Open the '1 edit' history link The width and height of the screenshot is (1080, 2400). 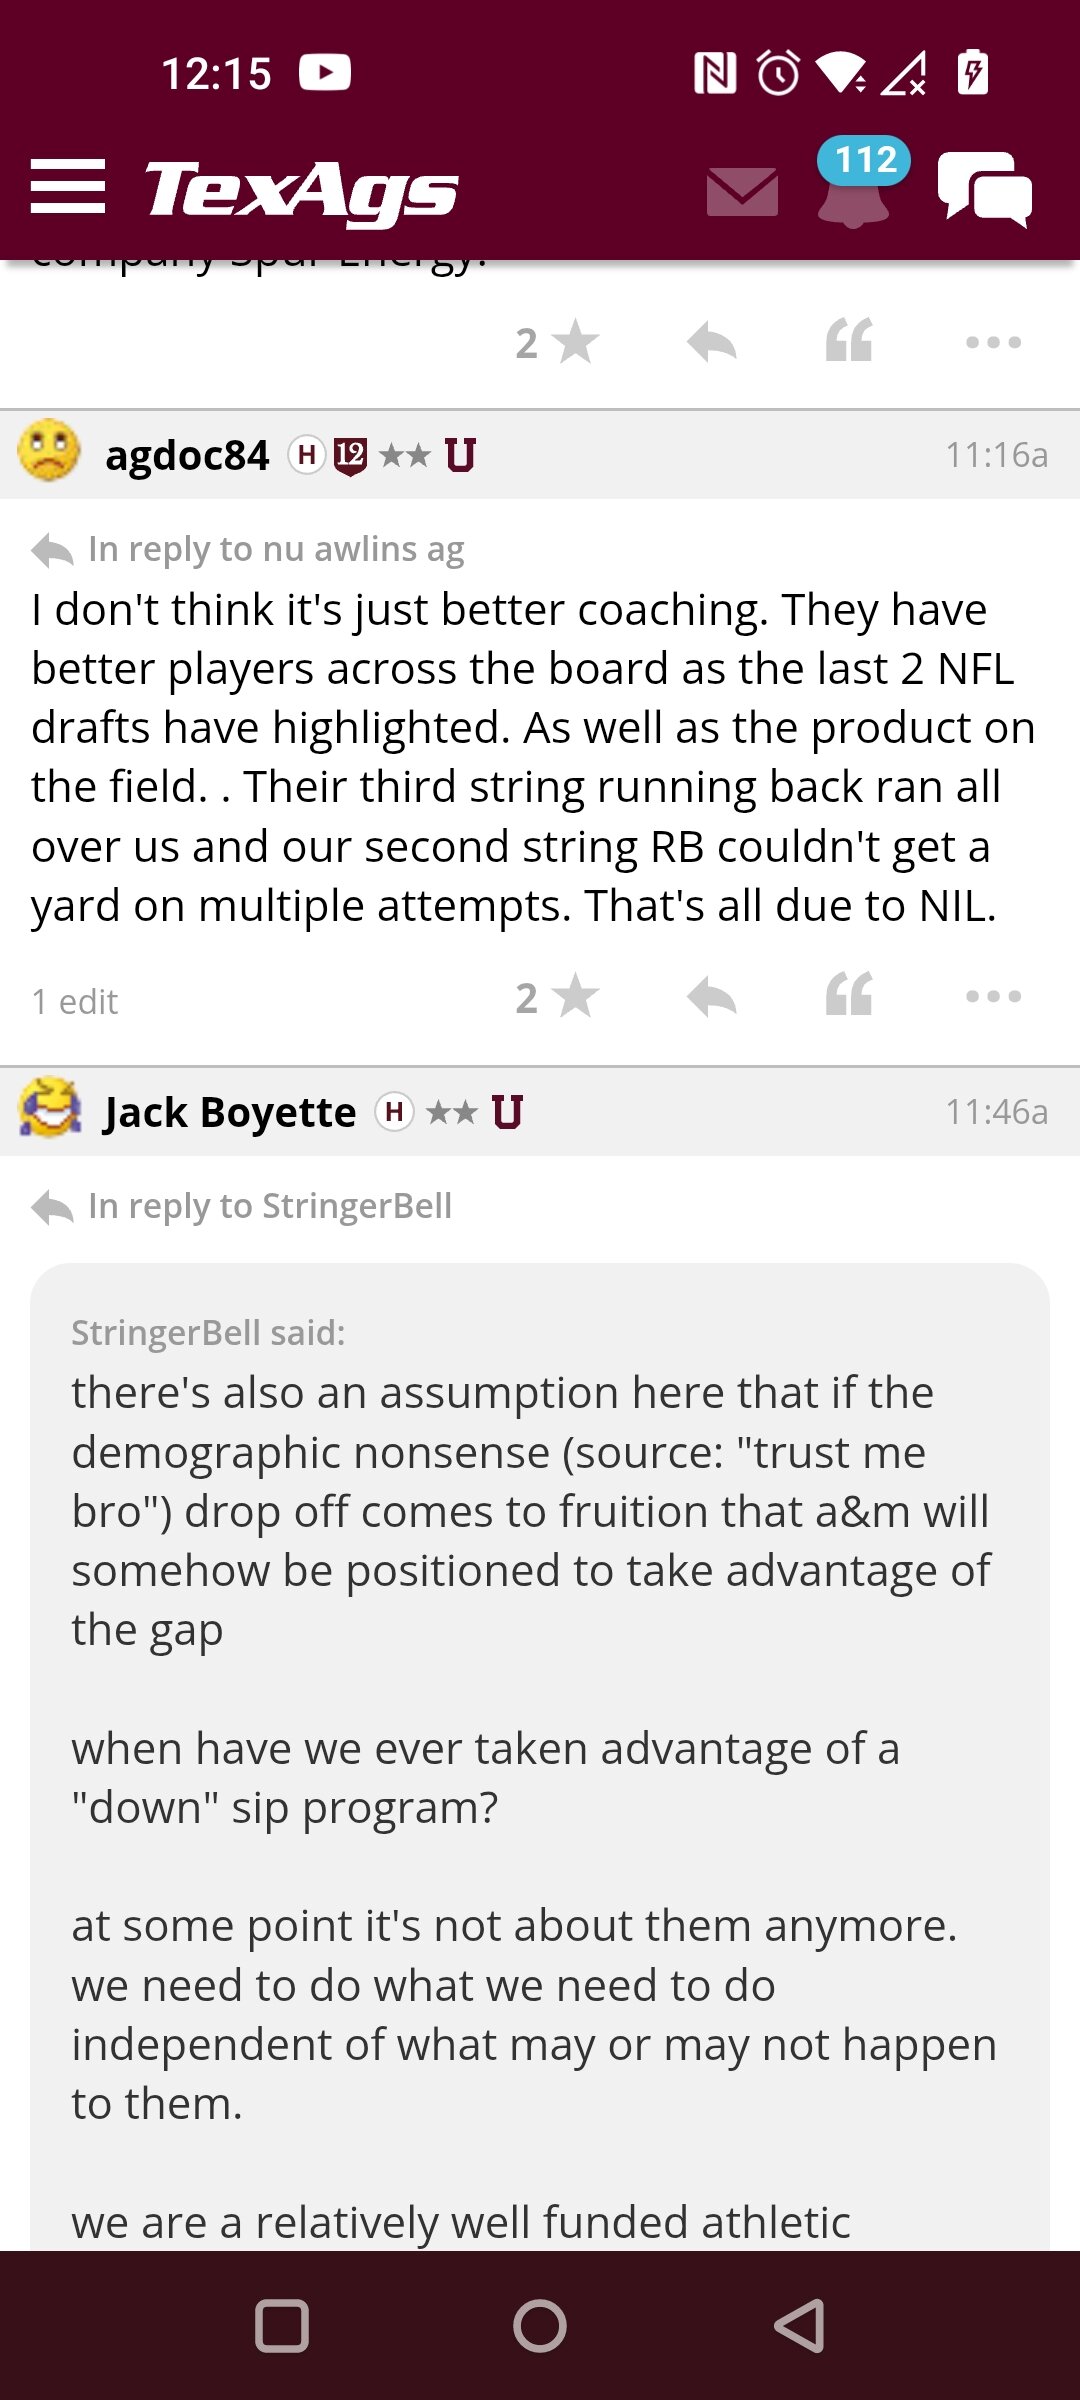[75, 1001]
